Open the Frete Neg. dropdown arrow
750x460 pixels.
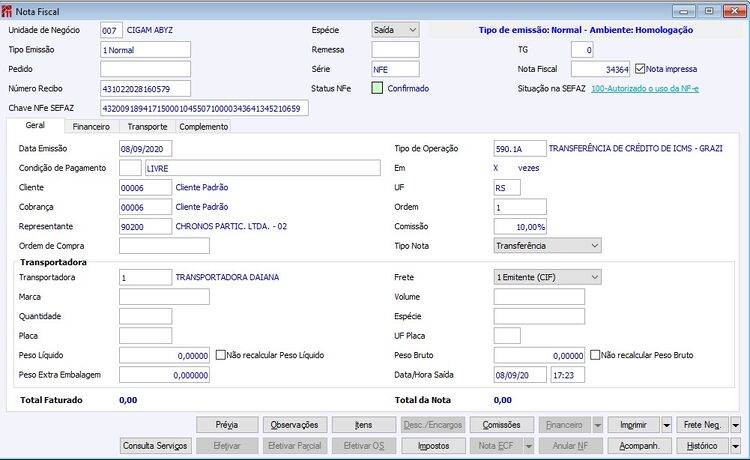tap(736, 425)
